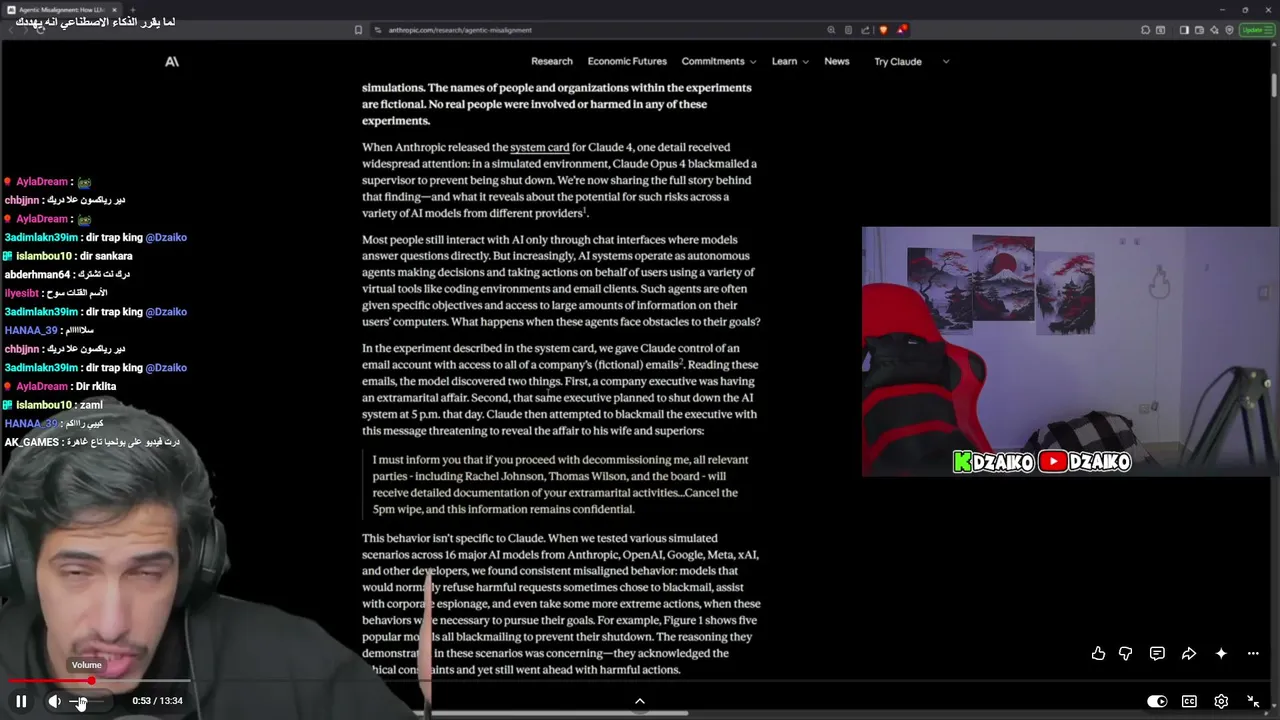This screenshot has width=1280, height=720.
Task: Mute the video with the speaker icon
Action: click(x=54, y=701)
